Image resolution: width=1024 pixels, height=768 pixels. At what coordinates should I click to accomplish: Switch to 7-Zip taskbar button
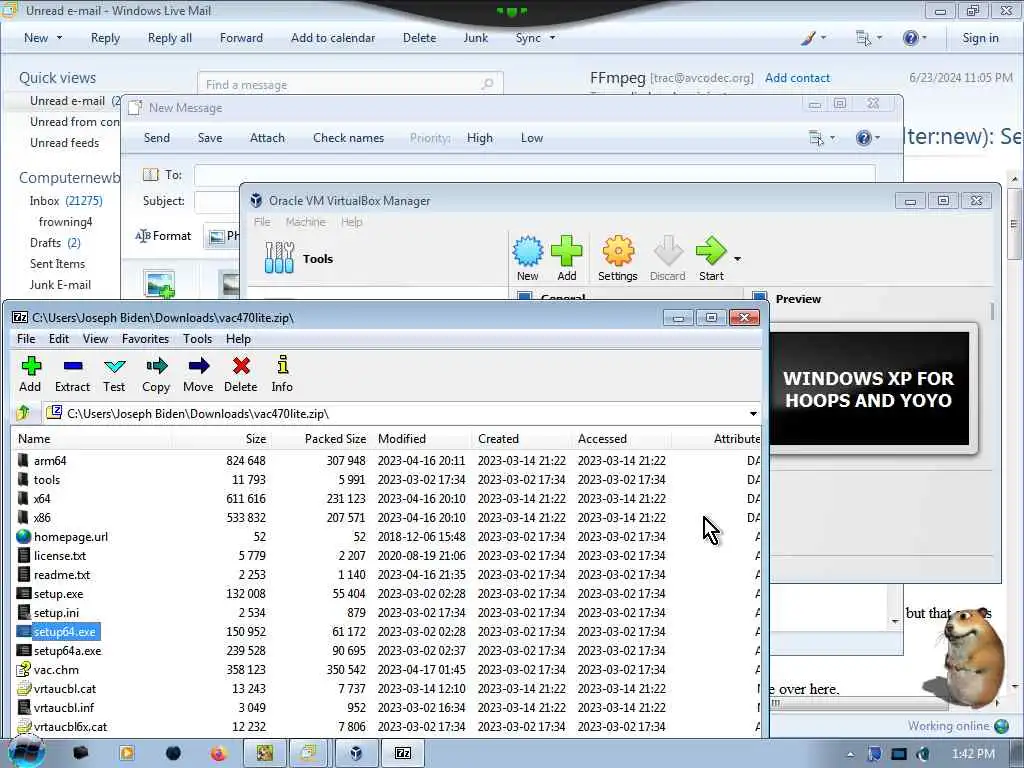[403, 754]
